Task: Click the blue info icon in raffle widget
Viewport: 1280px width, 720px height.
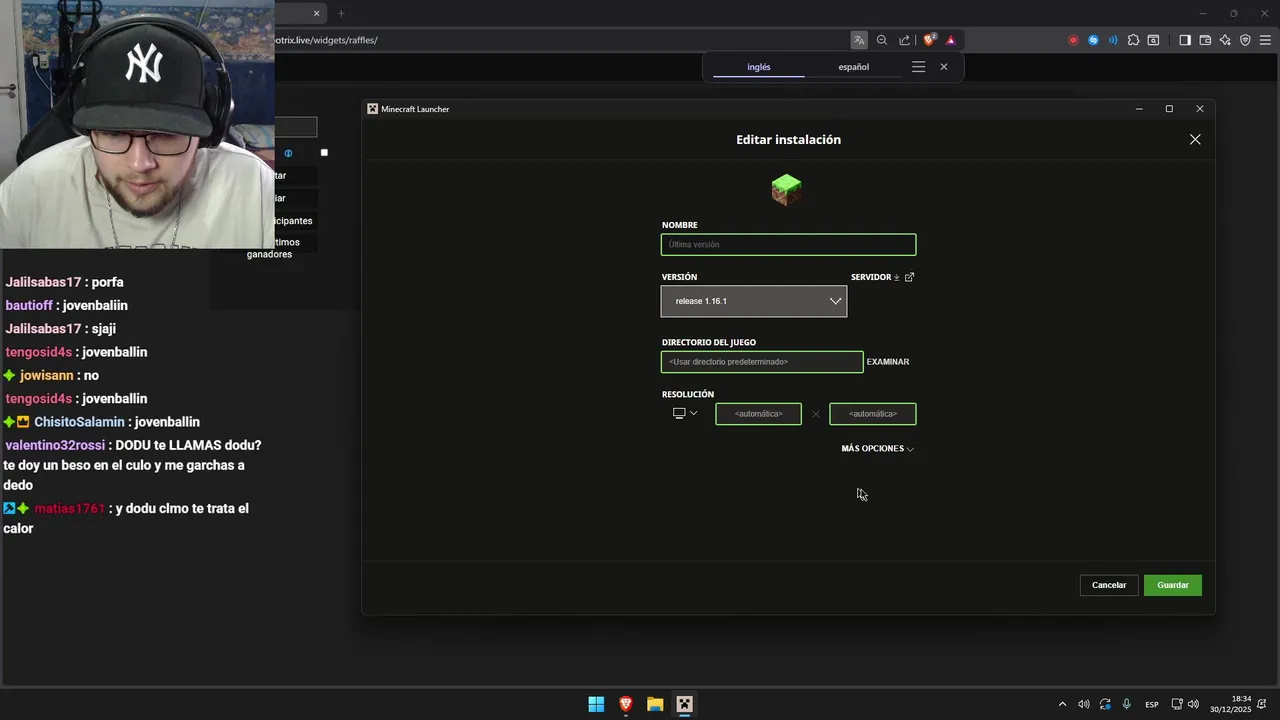Action: point(288,153)
